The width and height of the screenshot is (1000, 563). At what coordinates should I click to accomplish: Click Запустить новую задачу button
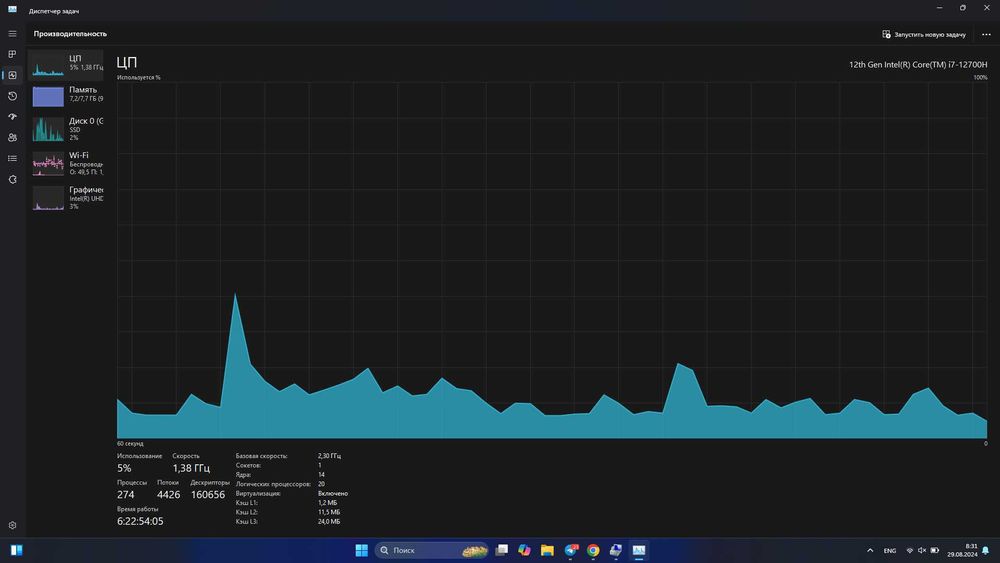(x=923, y=34)
